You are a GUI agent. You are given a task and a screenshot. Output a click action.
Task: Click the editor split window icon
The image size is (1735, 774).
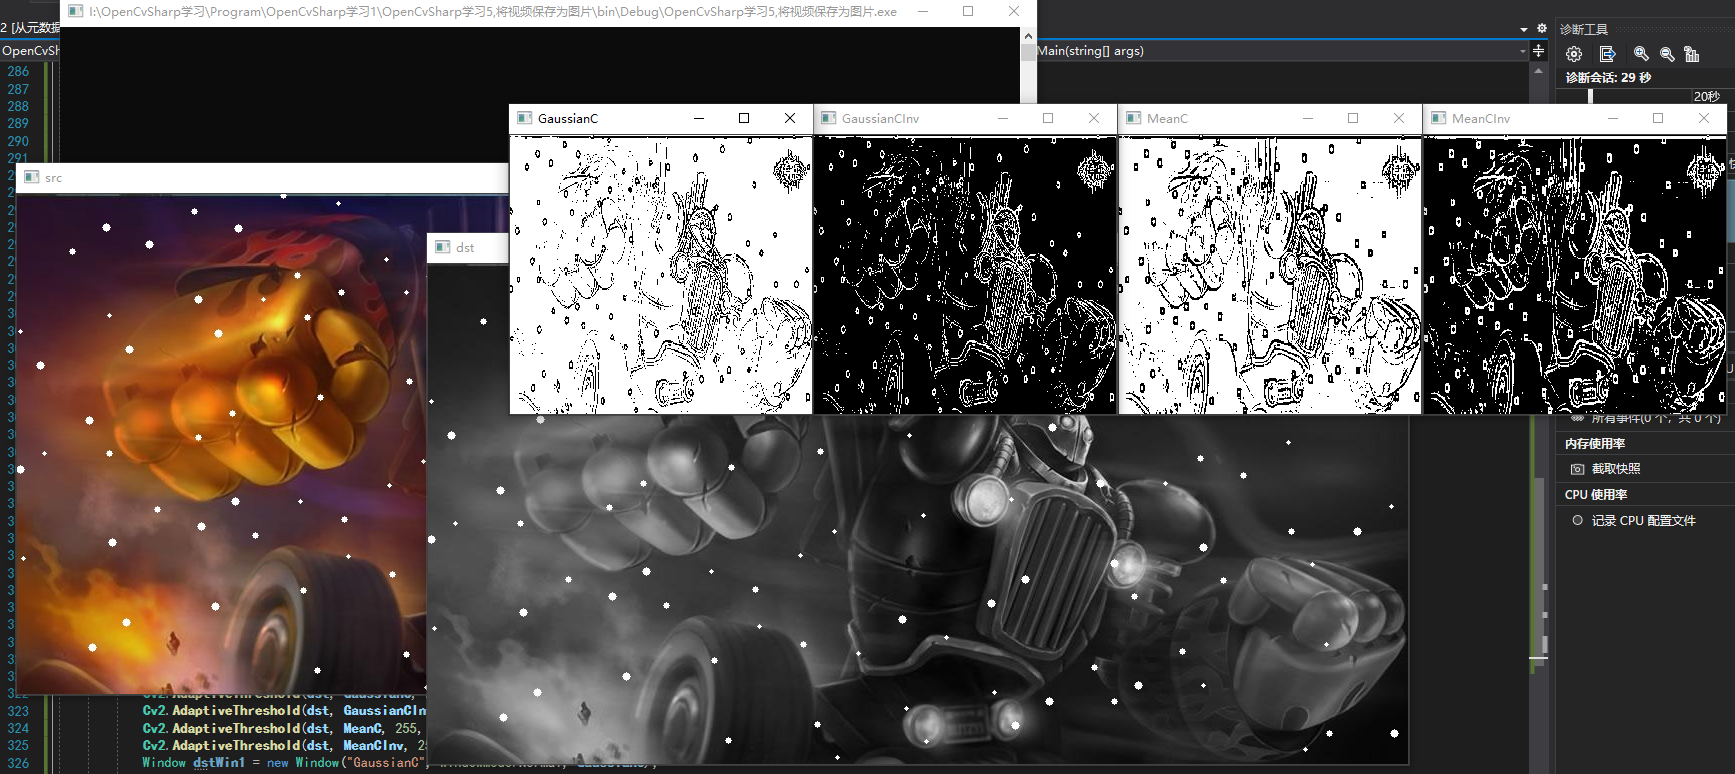click(1538, 51)
